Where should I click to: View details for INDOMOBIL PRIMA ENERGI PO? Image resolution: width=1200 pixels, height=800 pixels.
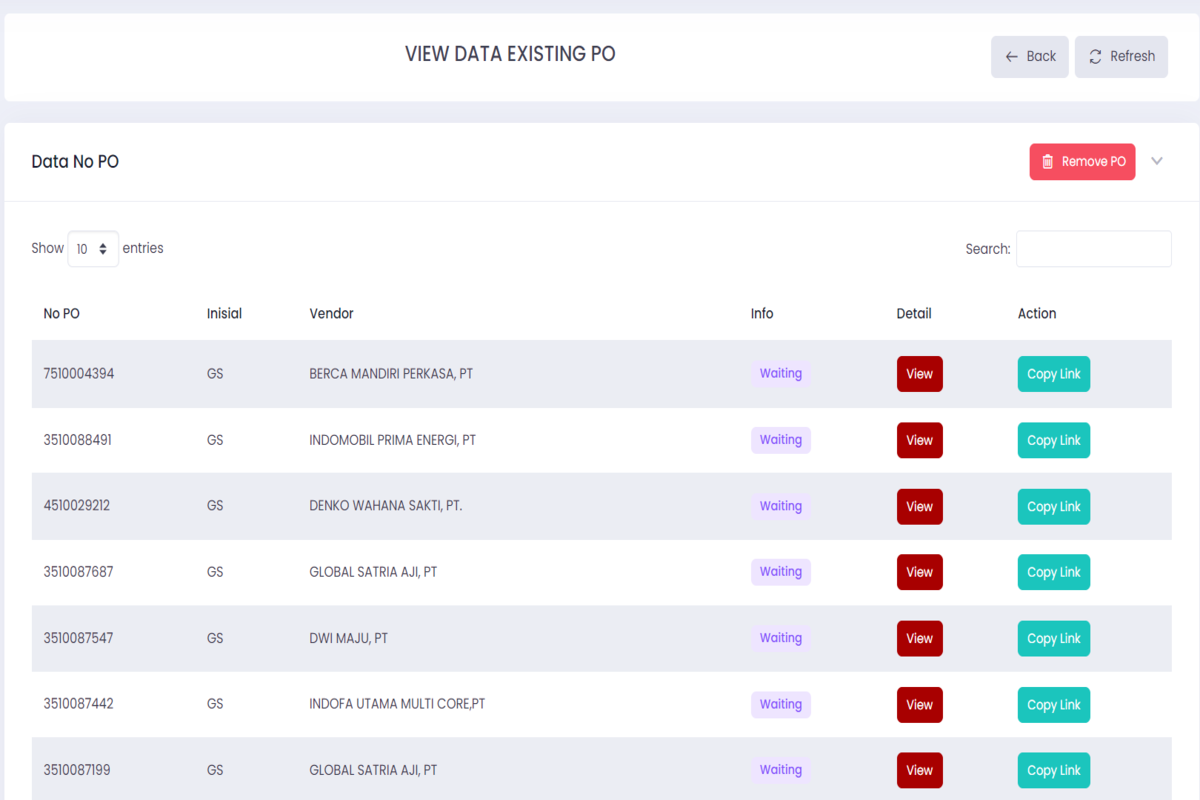click(919, 440)
